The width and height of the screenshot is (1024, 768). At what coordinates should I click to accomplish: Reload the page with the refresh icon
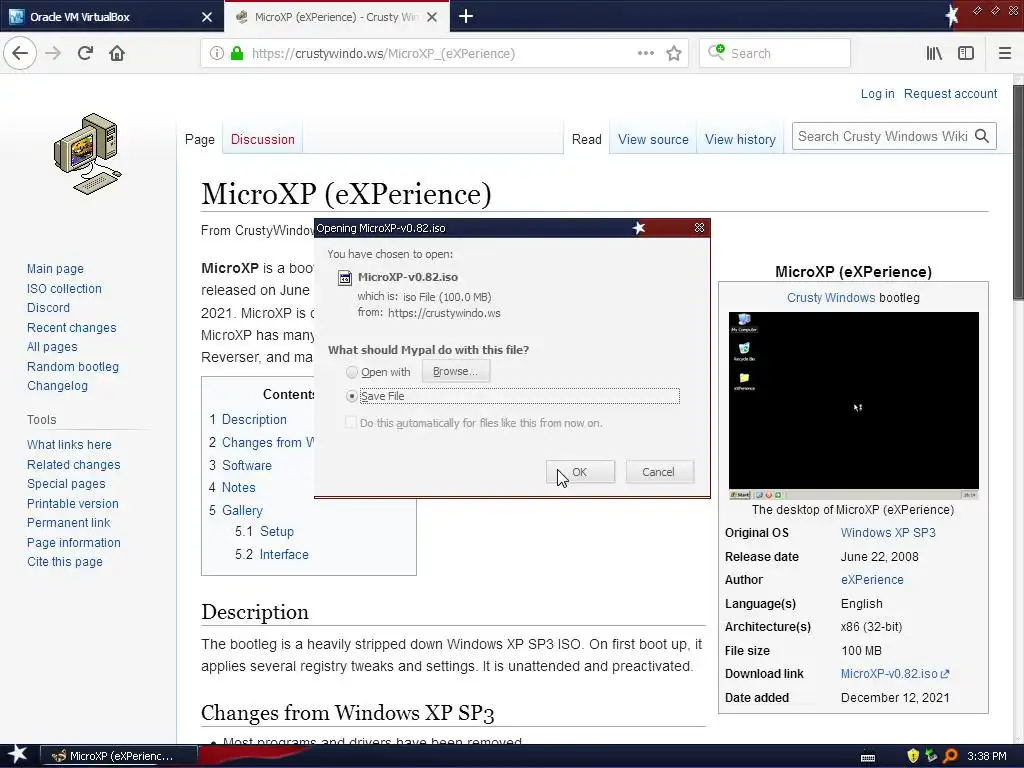pyautogui.click(x=85, y=53)
